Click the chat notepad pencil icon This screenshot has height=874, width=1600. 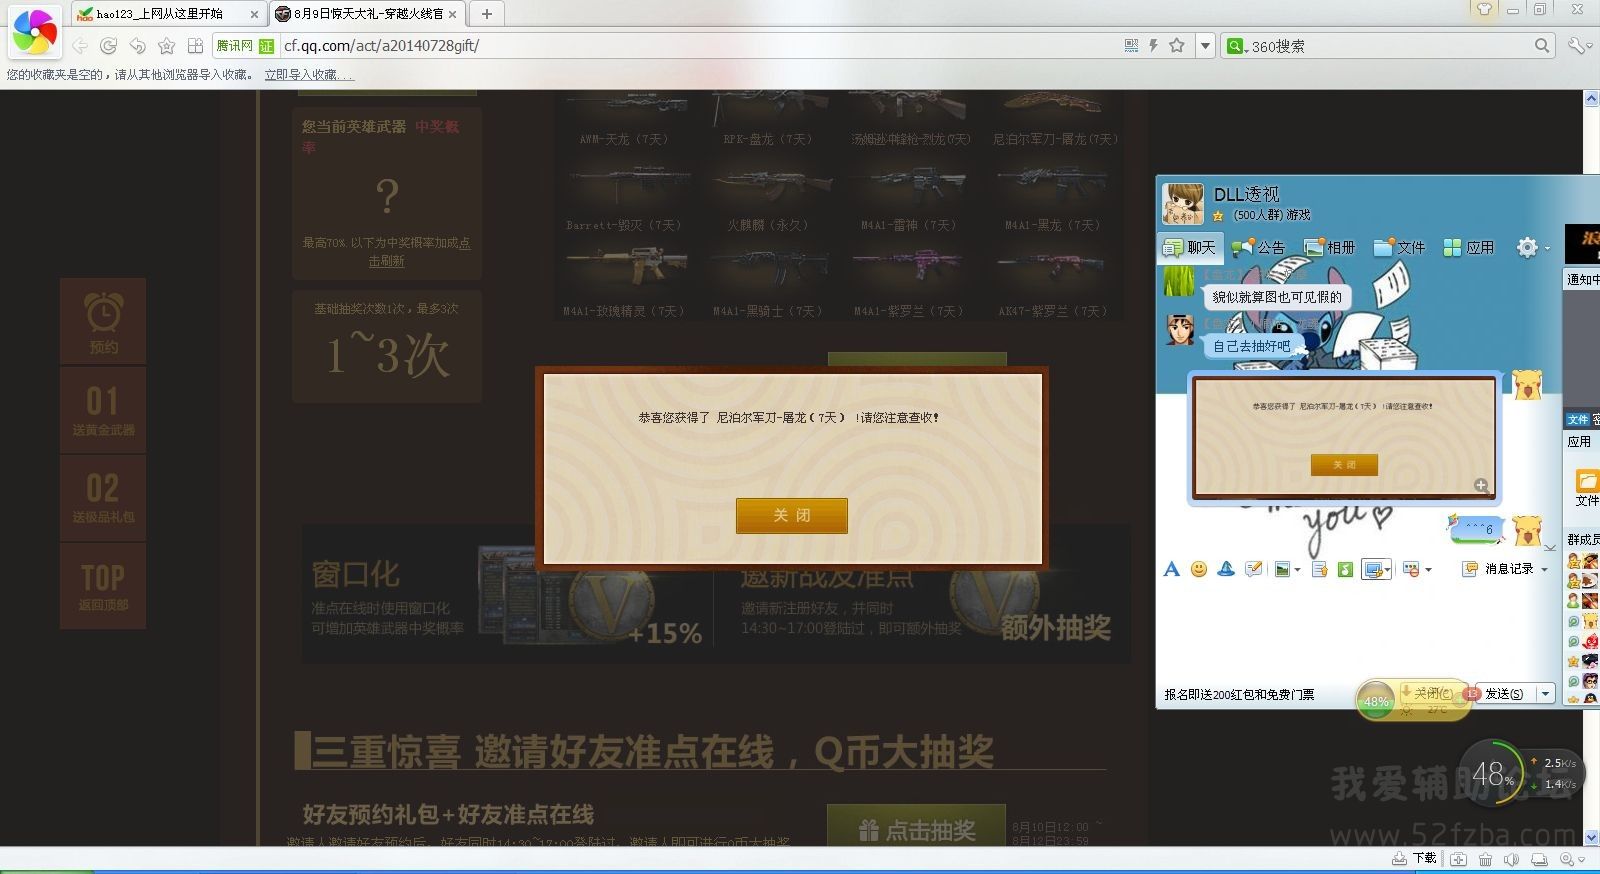pyautogui.click(x=1253, y=569)
